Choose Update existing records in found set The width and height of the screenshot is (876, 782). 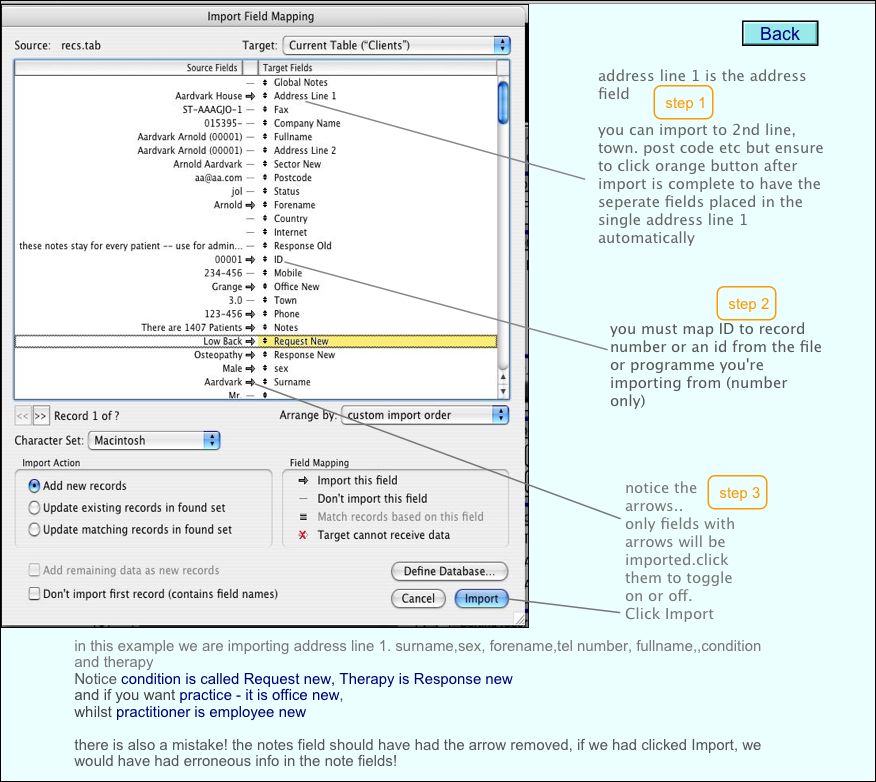(x=34, y=508)
